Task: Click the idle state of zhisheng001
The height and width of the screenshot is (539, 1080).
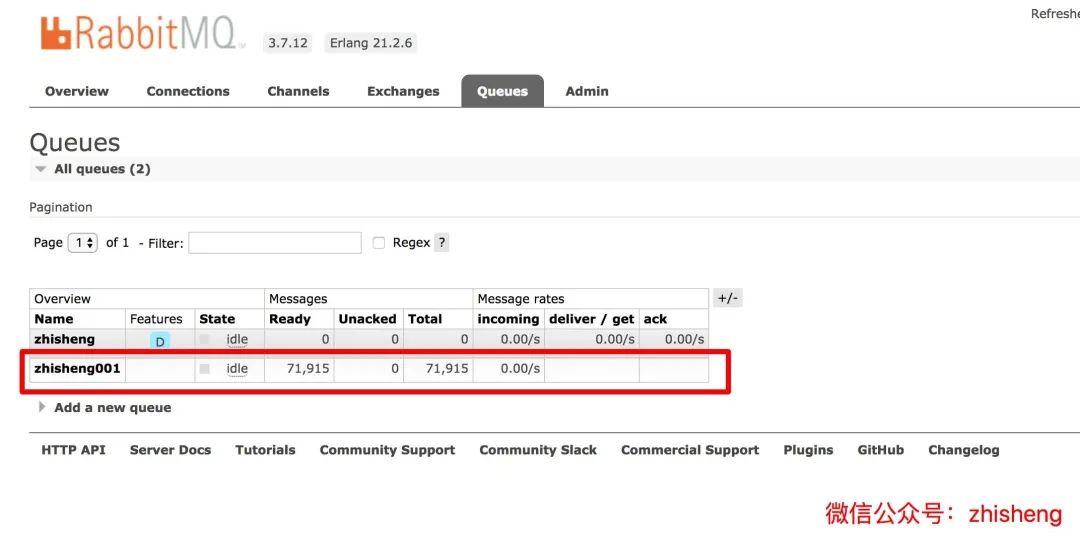Action: (x=237, y=368)
